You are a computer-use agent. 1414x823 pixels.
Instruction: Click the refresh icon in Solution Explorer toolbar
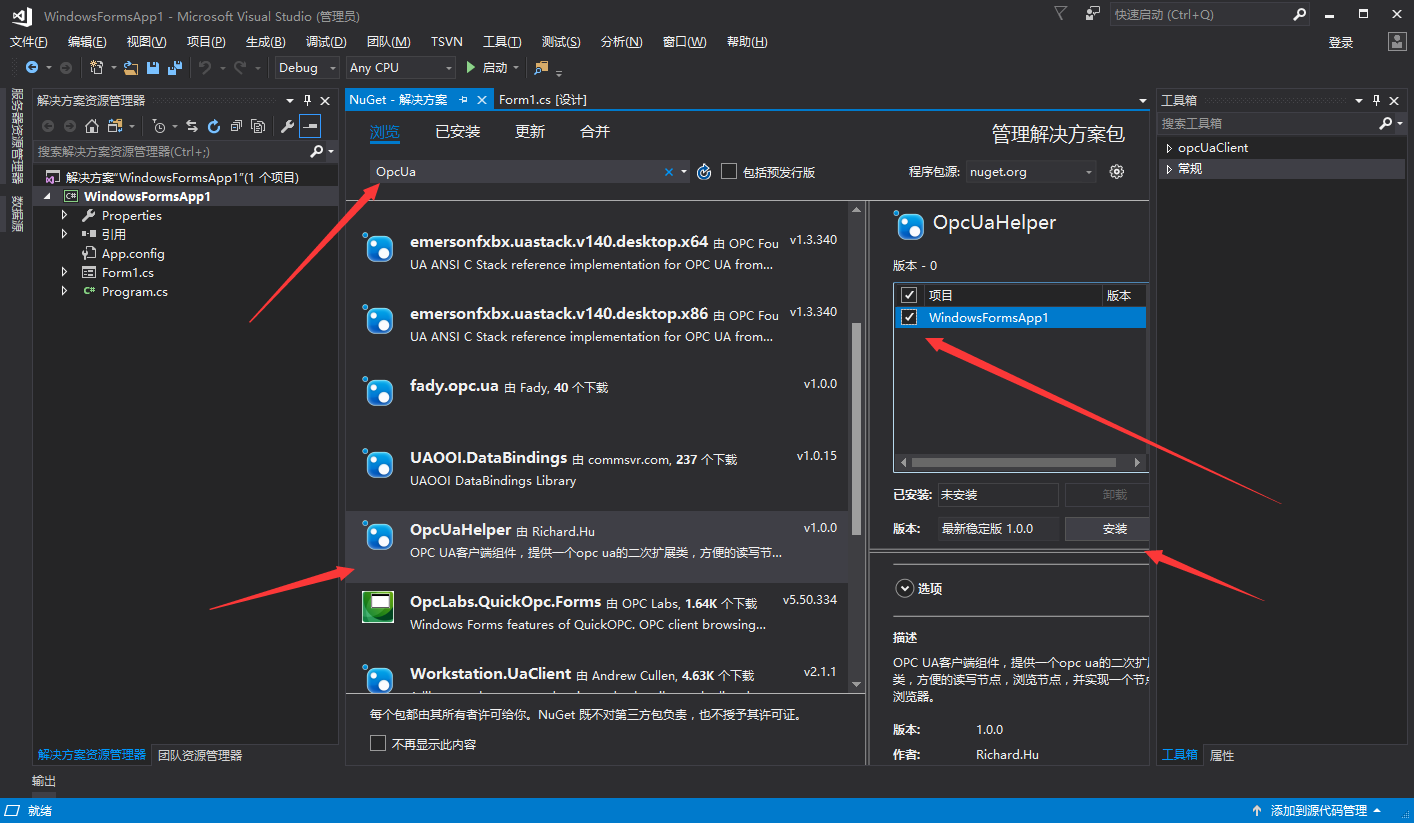(x=214, y=127)
